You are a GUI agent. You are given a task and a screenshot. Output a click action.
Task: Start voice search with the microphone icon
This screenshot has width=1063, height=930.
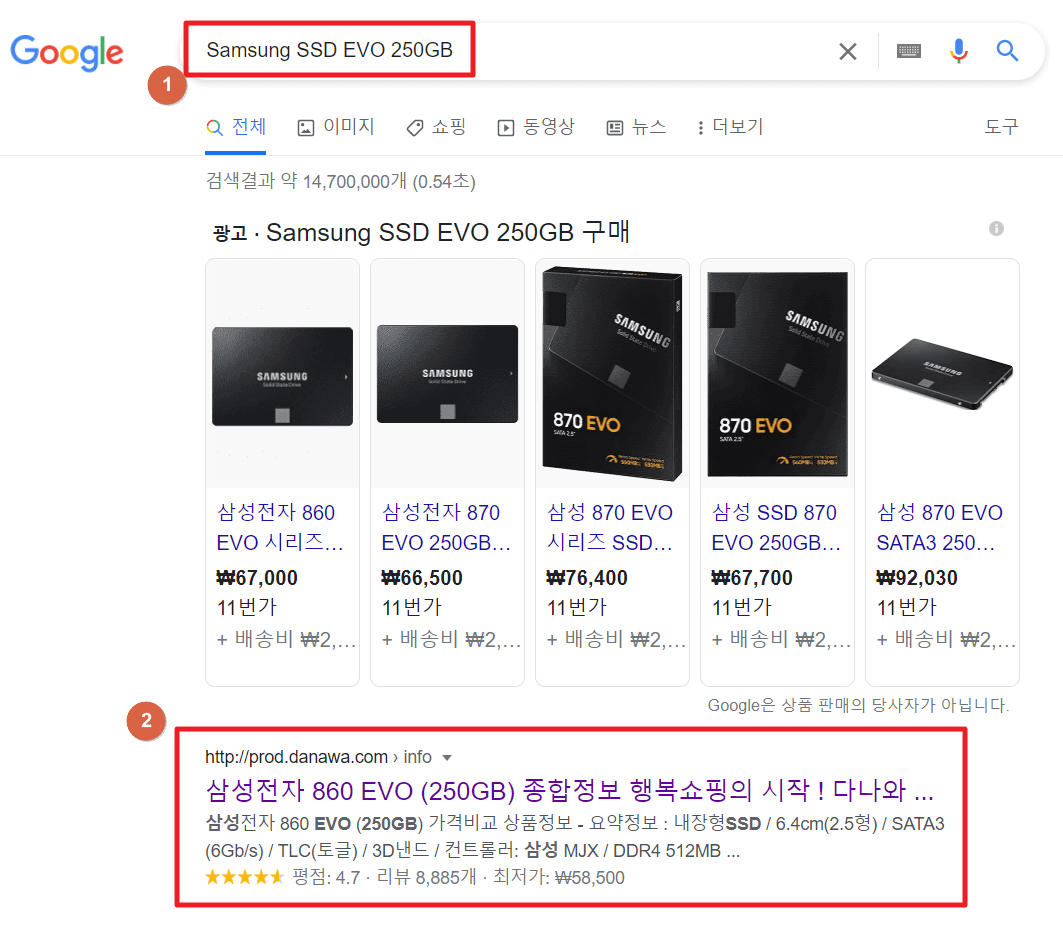click(959, 51)
